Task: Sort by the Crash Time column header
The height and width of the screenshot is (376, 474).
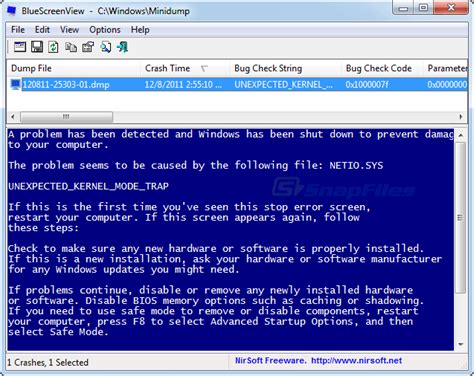Action: tap(185, 68)
